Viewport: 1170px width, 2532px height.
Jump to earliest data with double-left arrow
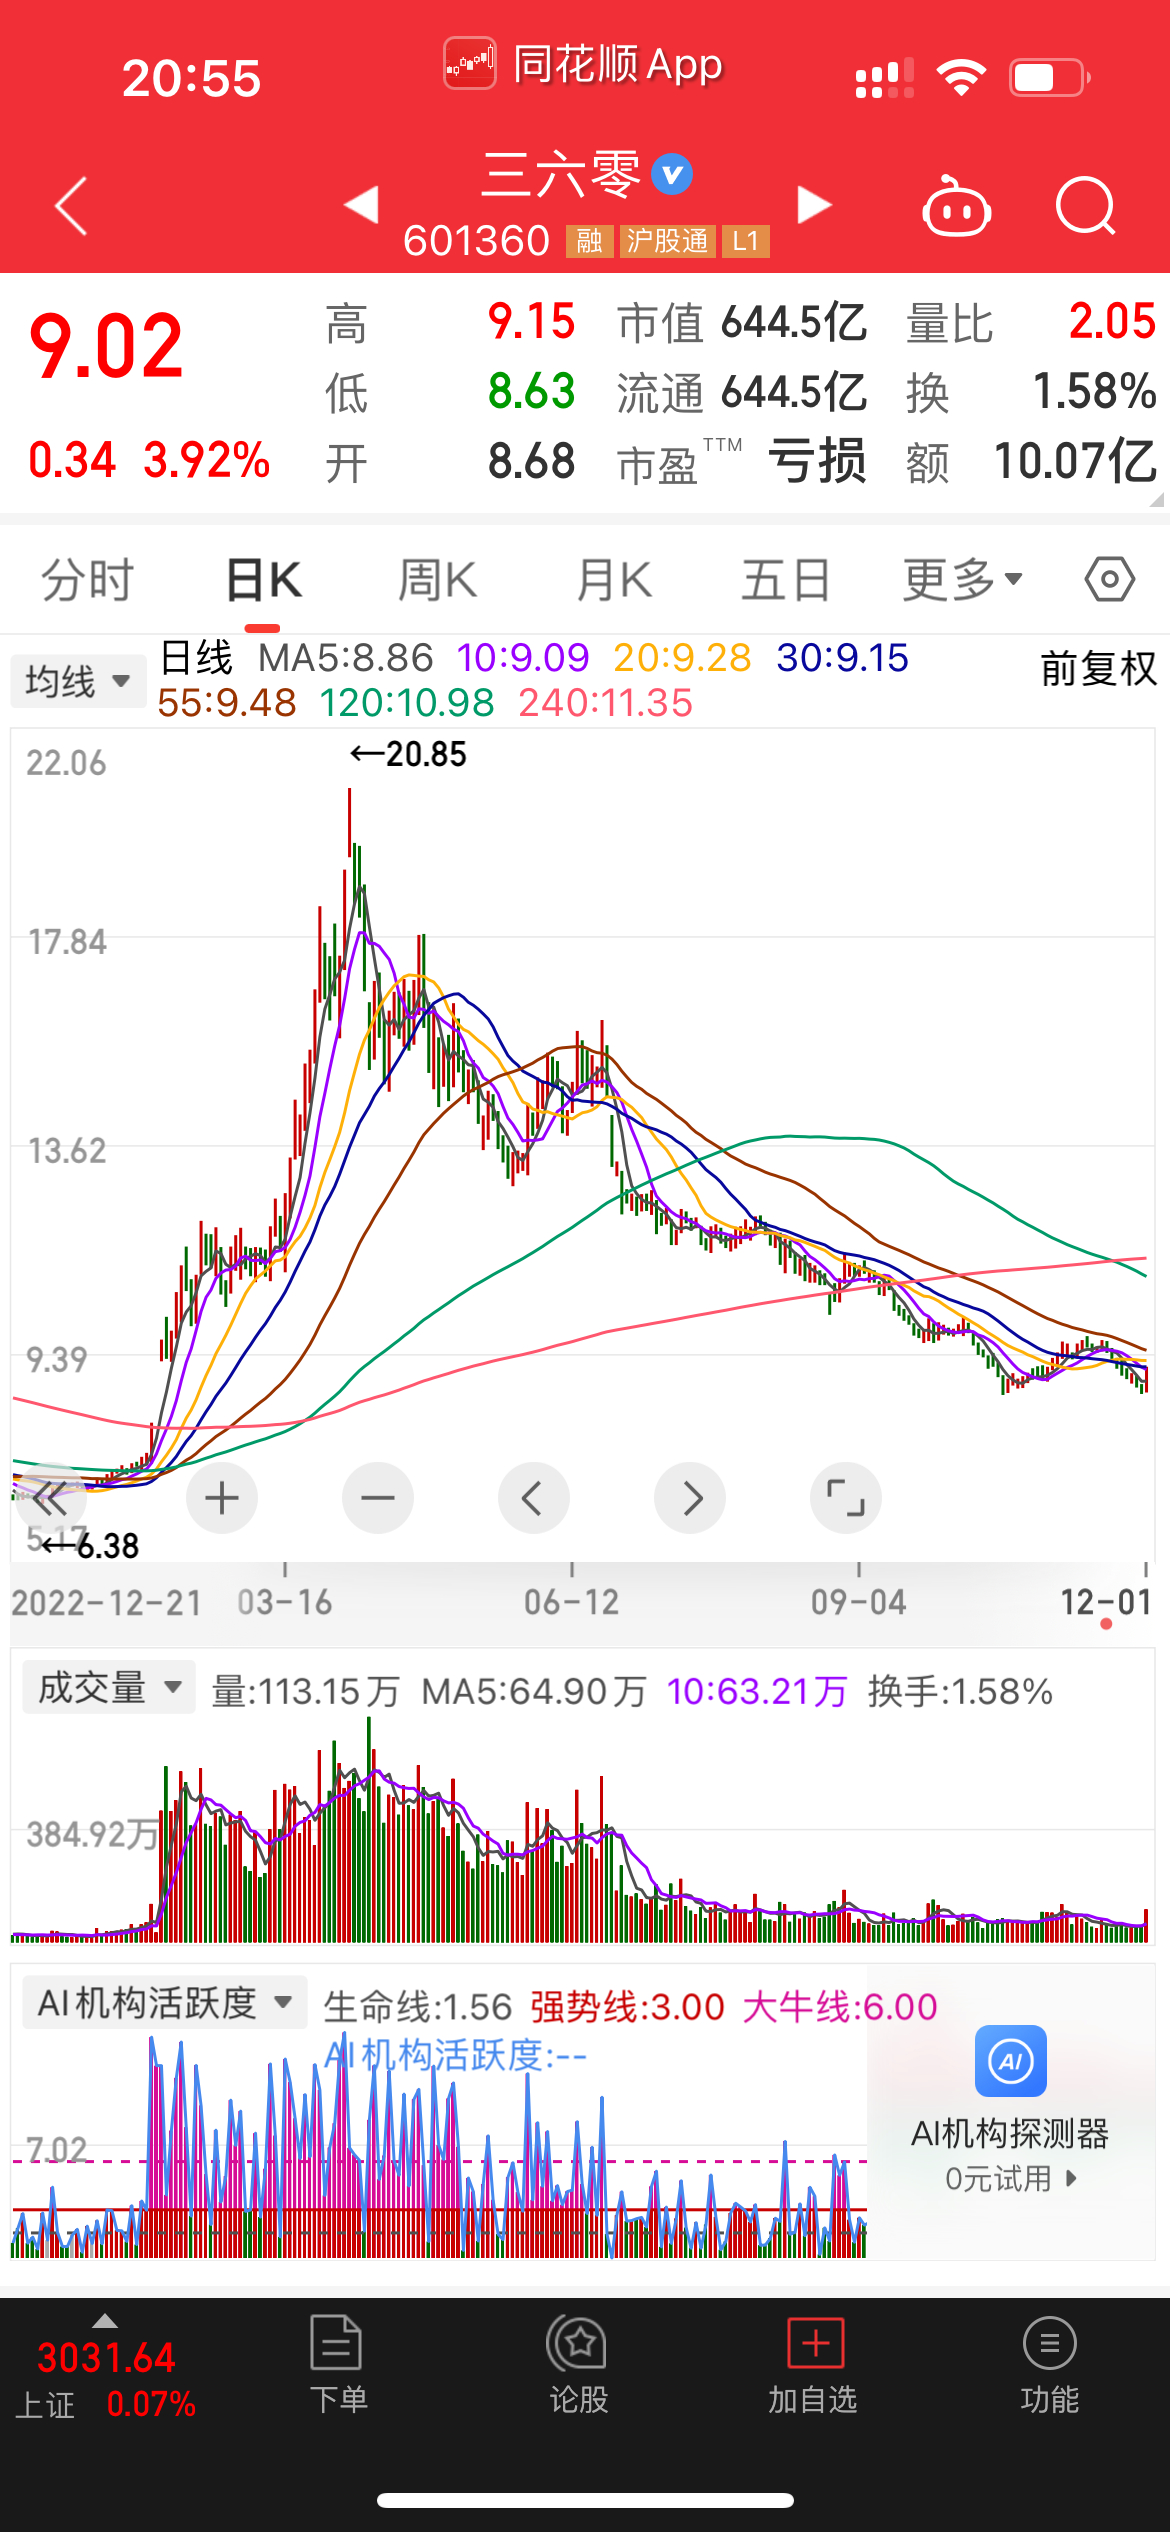pyautogui.click(x=50, y=1498)
